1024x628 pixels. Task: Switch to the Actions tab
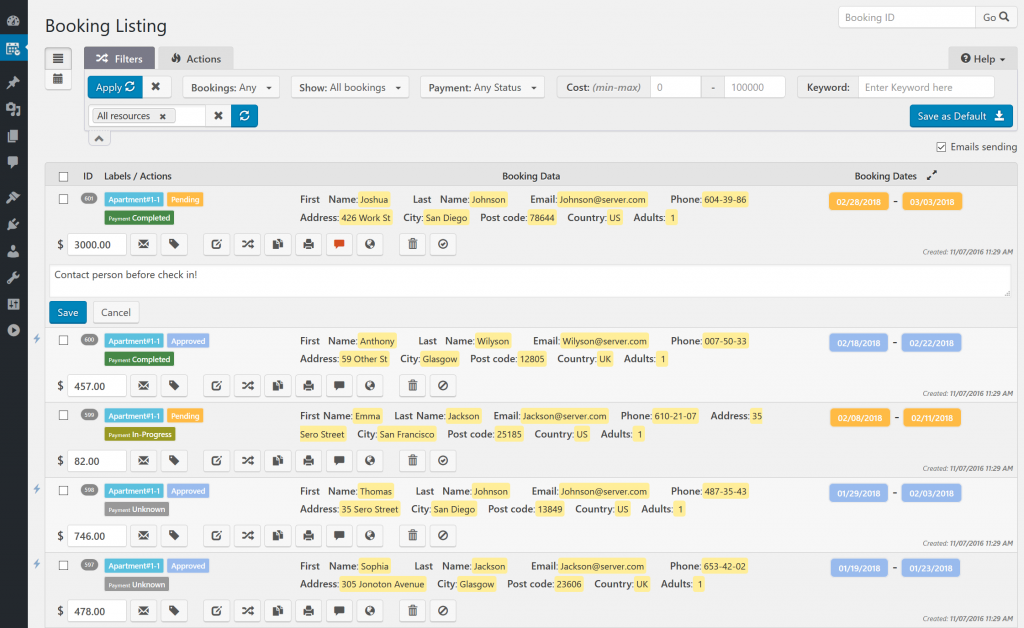coord(196,58)
